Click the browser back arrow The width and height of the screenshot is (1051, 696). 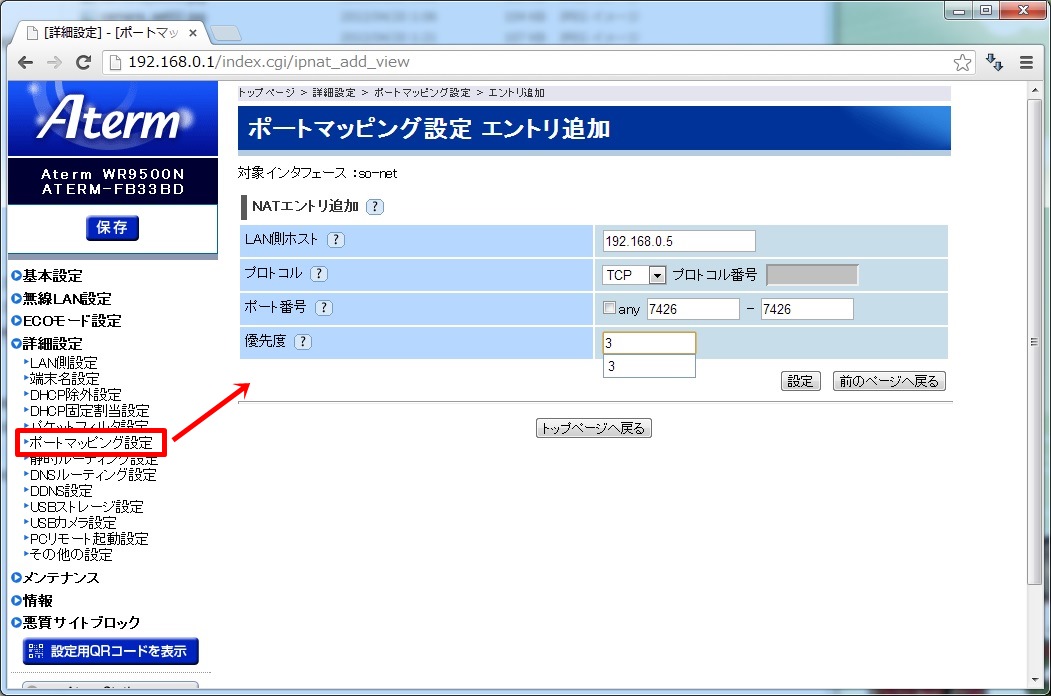[x=25, y=62]
